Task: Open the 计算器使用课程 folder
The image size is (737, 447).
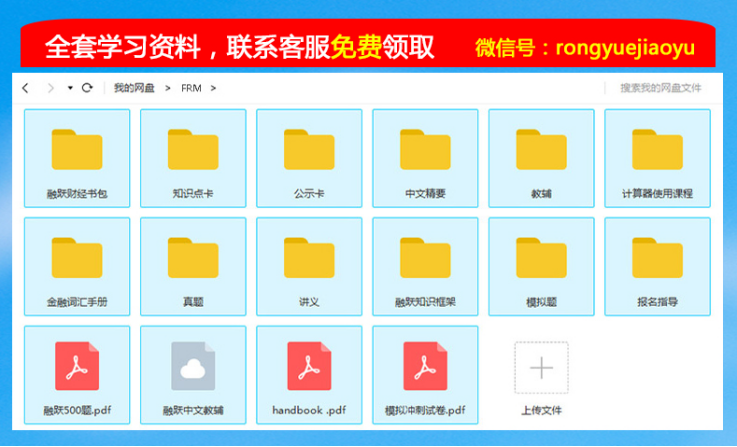Action: click(657, 157)
